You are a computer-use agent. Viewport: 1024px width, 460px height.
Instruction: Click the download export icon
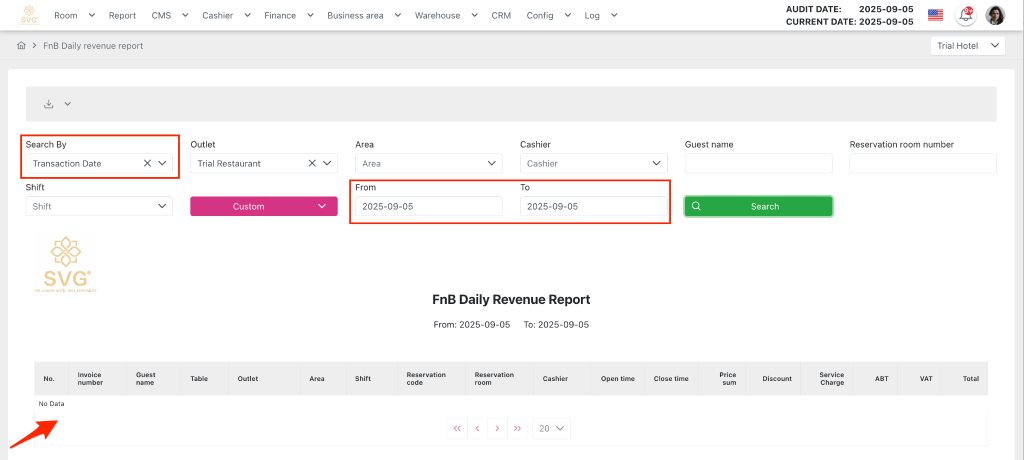(48, 104)
